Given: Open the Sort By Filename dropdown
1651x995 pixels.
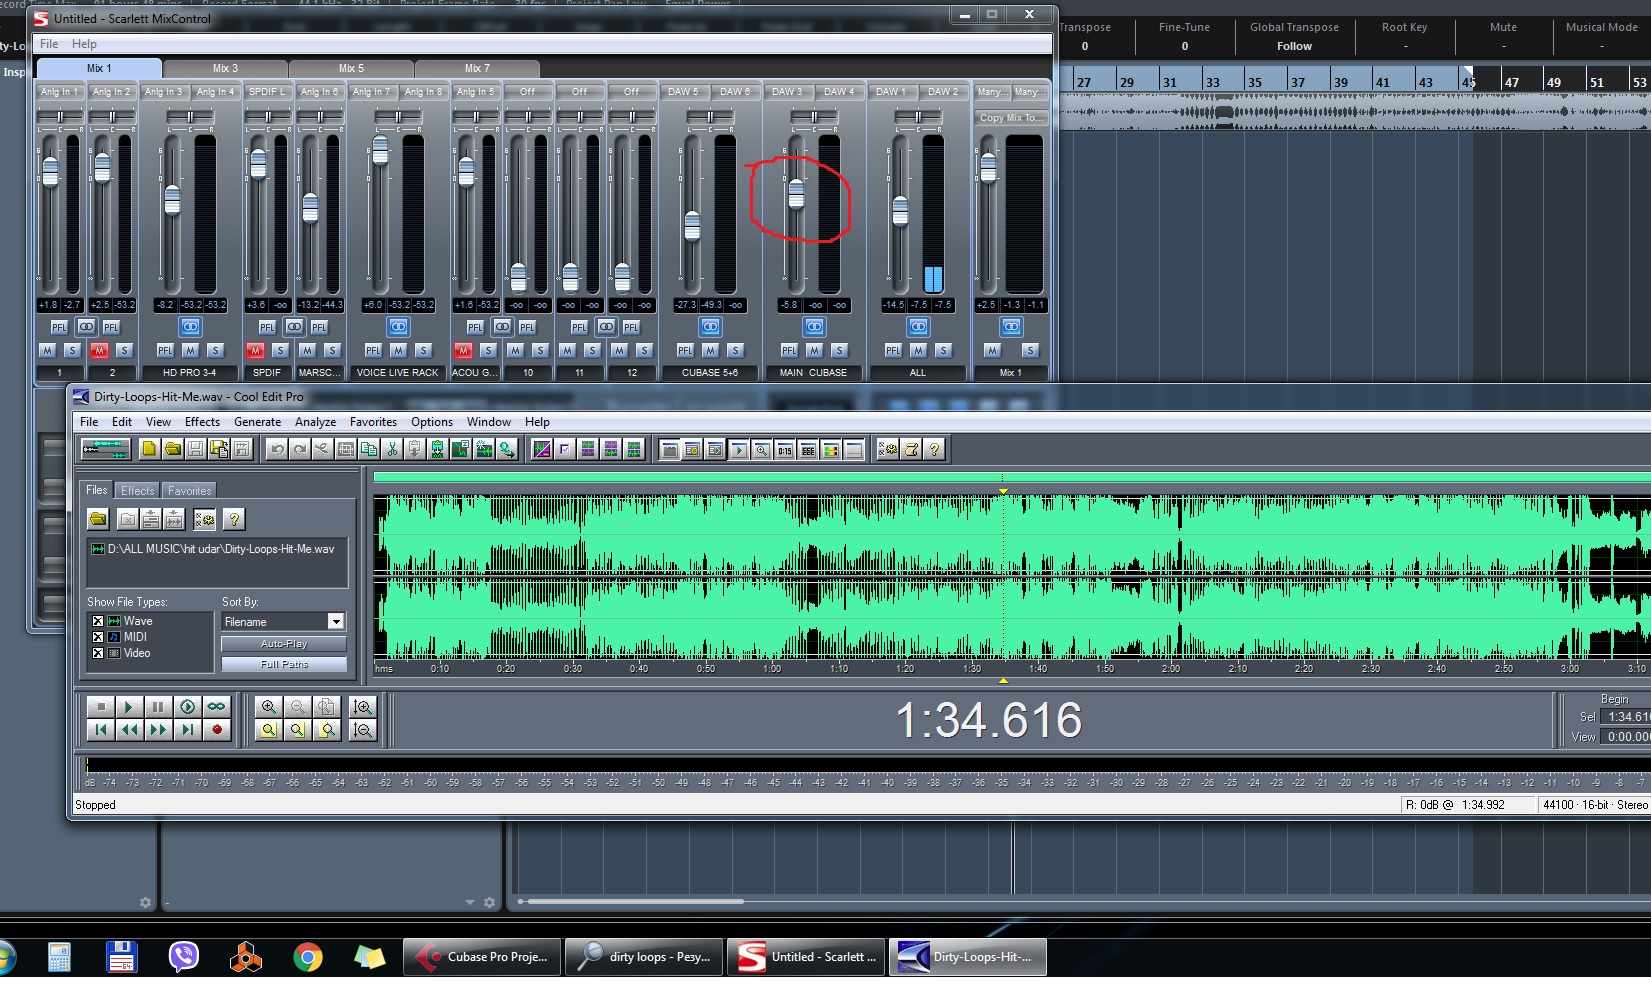Looking at the screenshot, I should tap(336, 622).
